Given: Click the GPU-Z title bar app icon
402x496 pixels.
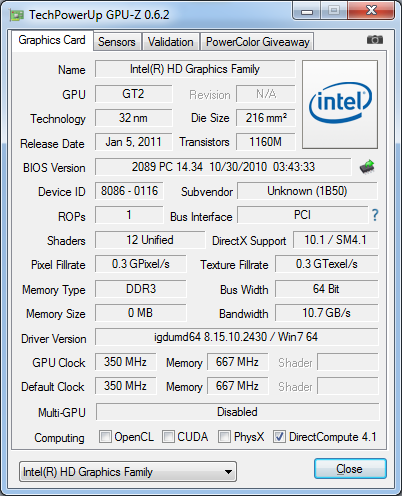Looking at the screenshot, I should pyautogui.click(x=17, y=15).
